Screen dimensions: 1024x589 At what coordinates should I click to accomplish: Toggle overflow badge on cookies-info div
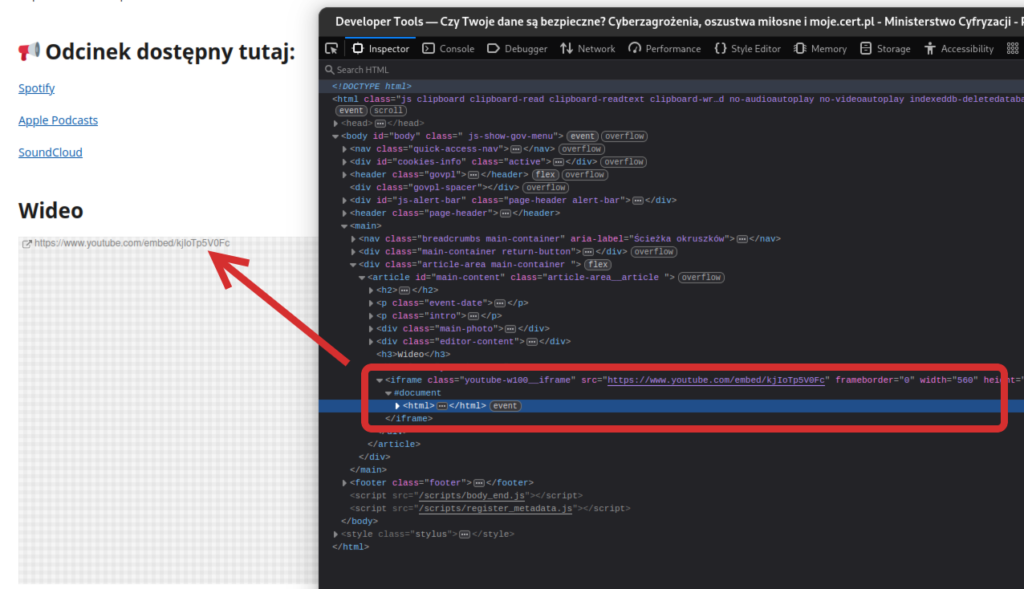tap(623, 161)
